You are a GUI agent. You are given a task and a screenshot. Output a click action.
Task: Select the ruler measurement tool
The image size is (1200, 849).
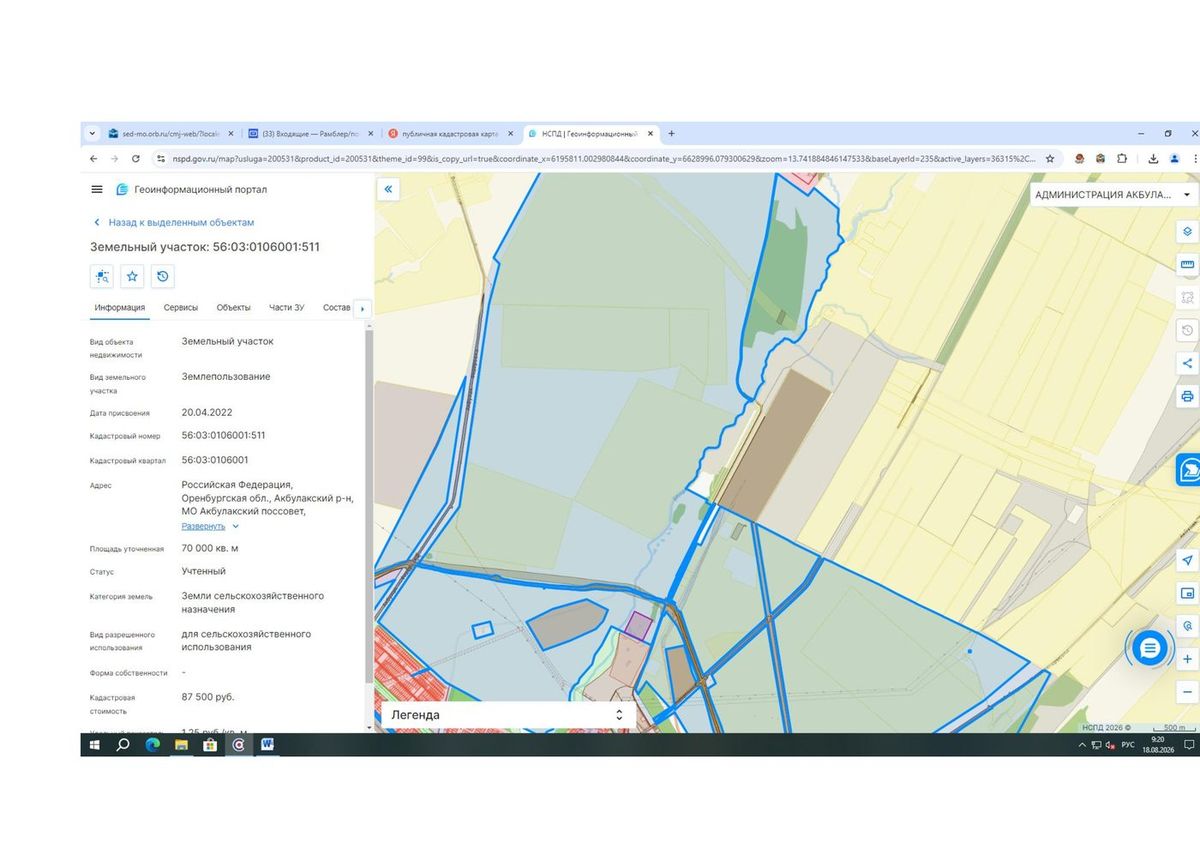[x=1188, y=264]
